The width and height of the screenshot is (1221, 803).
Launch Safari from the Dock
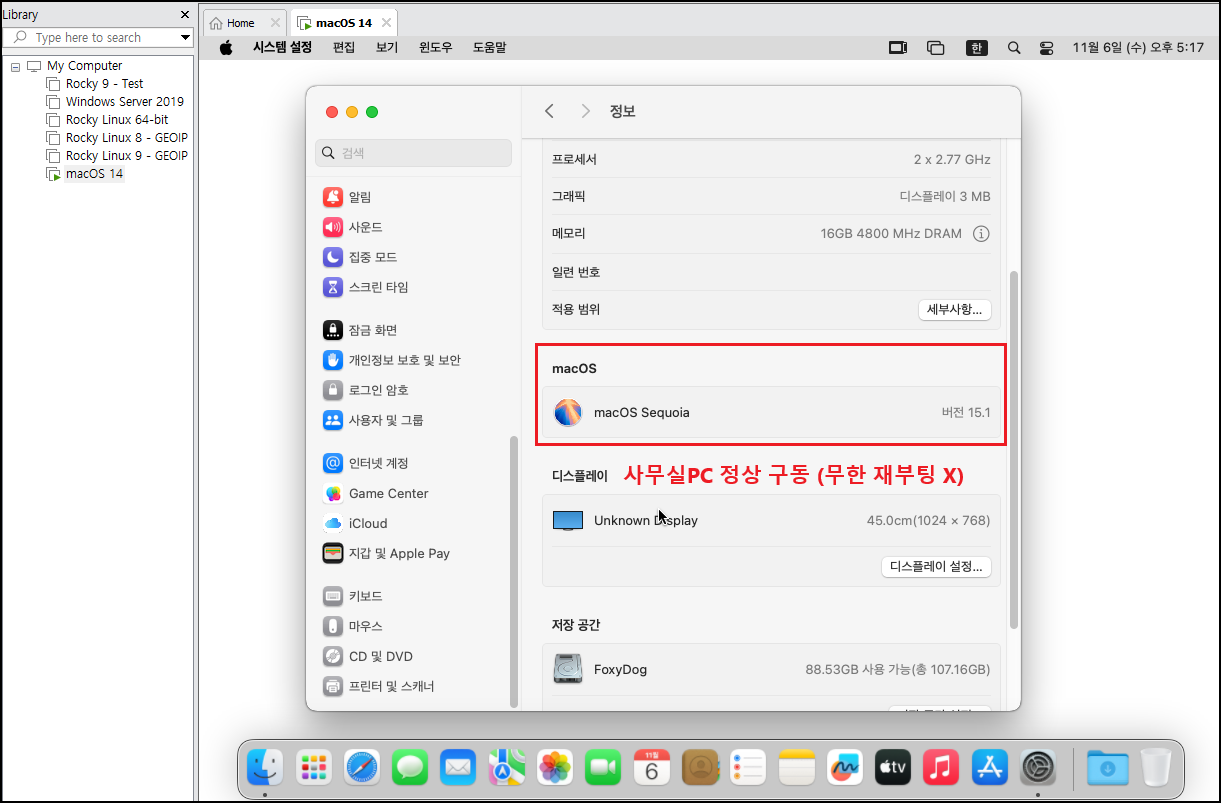pos(362,767)
